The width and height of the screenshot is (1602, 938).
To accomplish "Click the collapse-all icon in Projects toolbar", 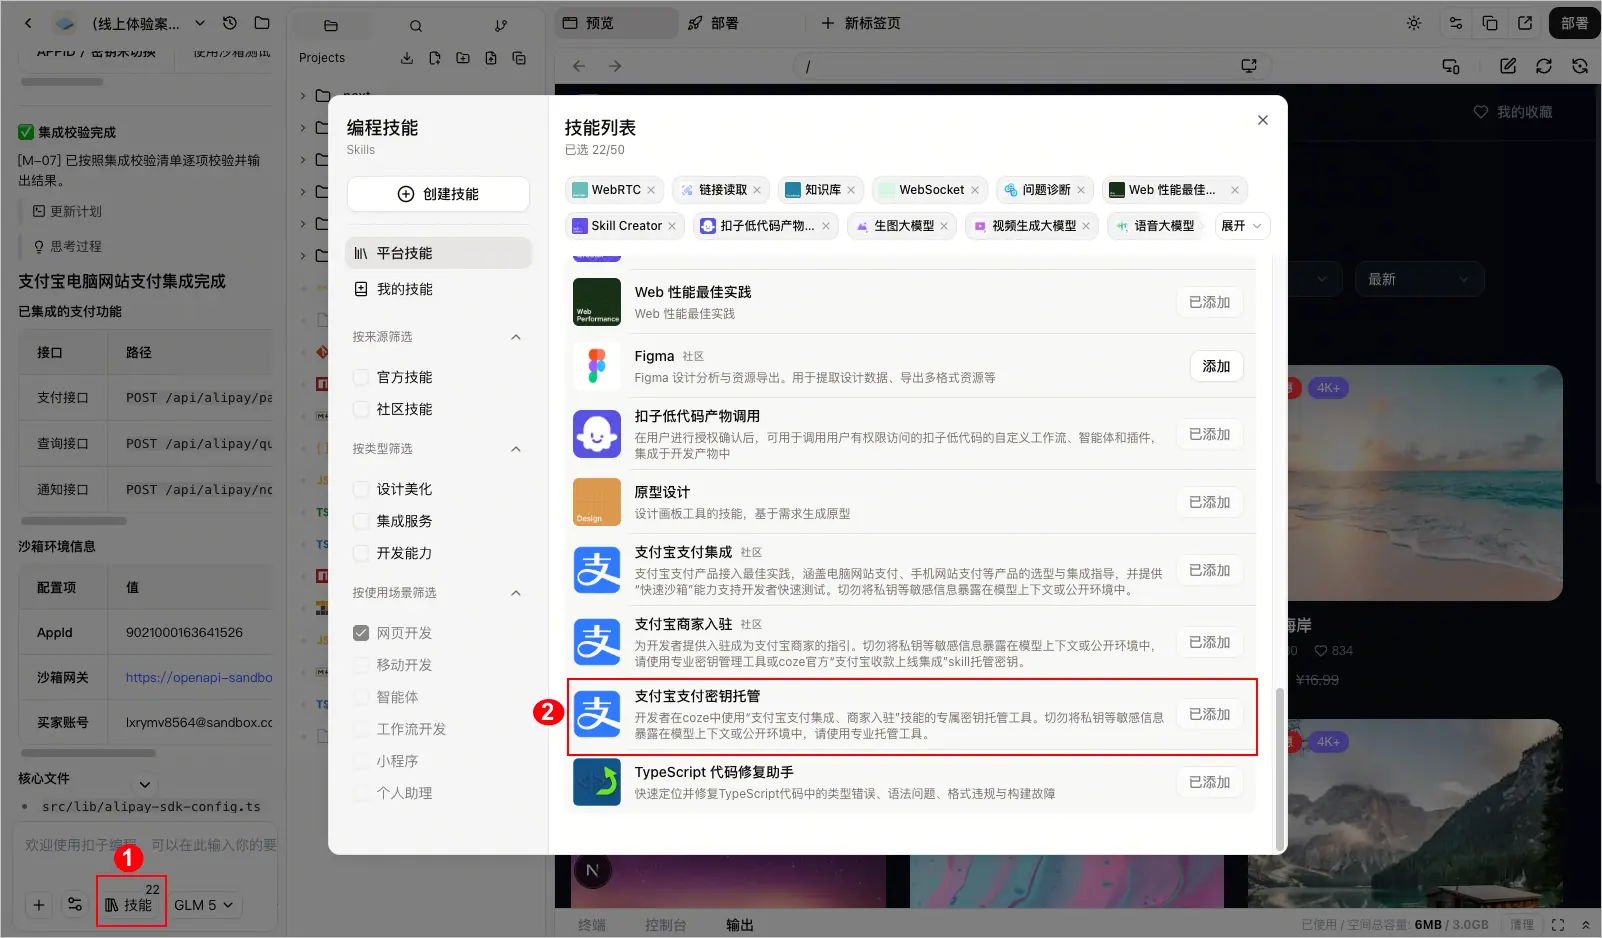I will pos(519,58).
